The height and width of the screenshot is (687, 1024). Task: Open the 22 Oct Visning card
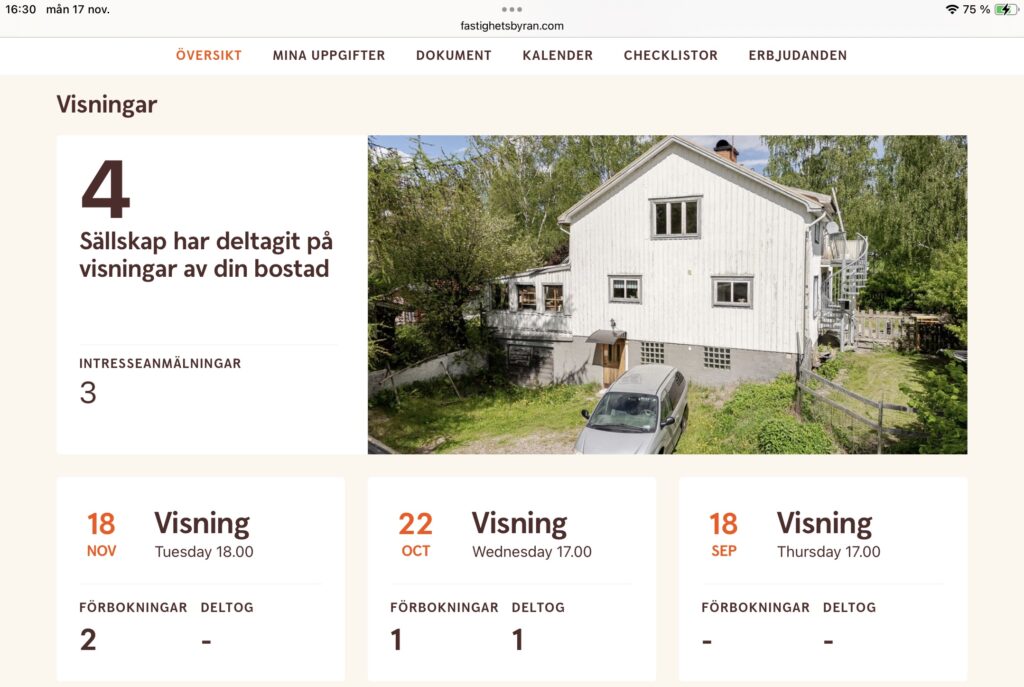[x=512, y=579]
